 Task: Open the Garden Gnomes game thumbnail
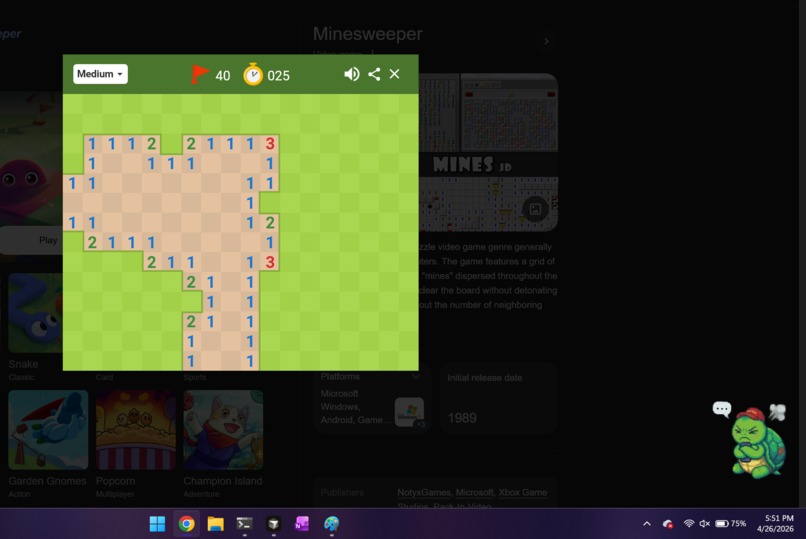[x=48, y=430]
